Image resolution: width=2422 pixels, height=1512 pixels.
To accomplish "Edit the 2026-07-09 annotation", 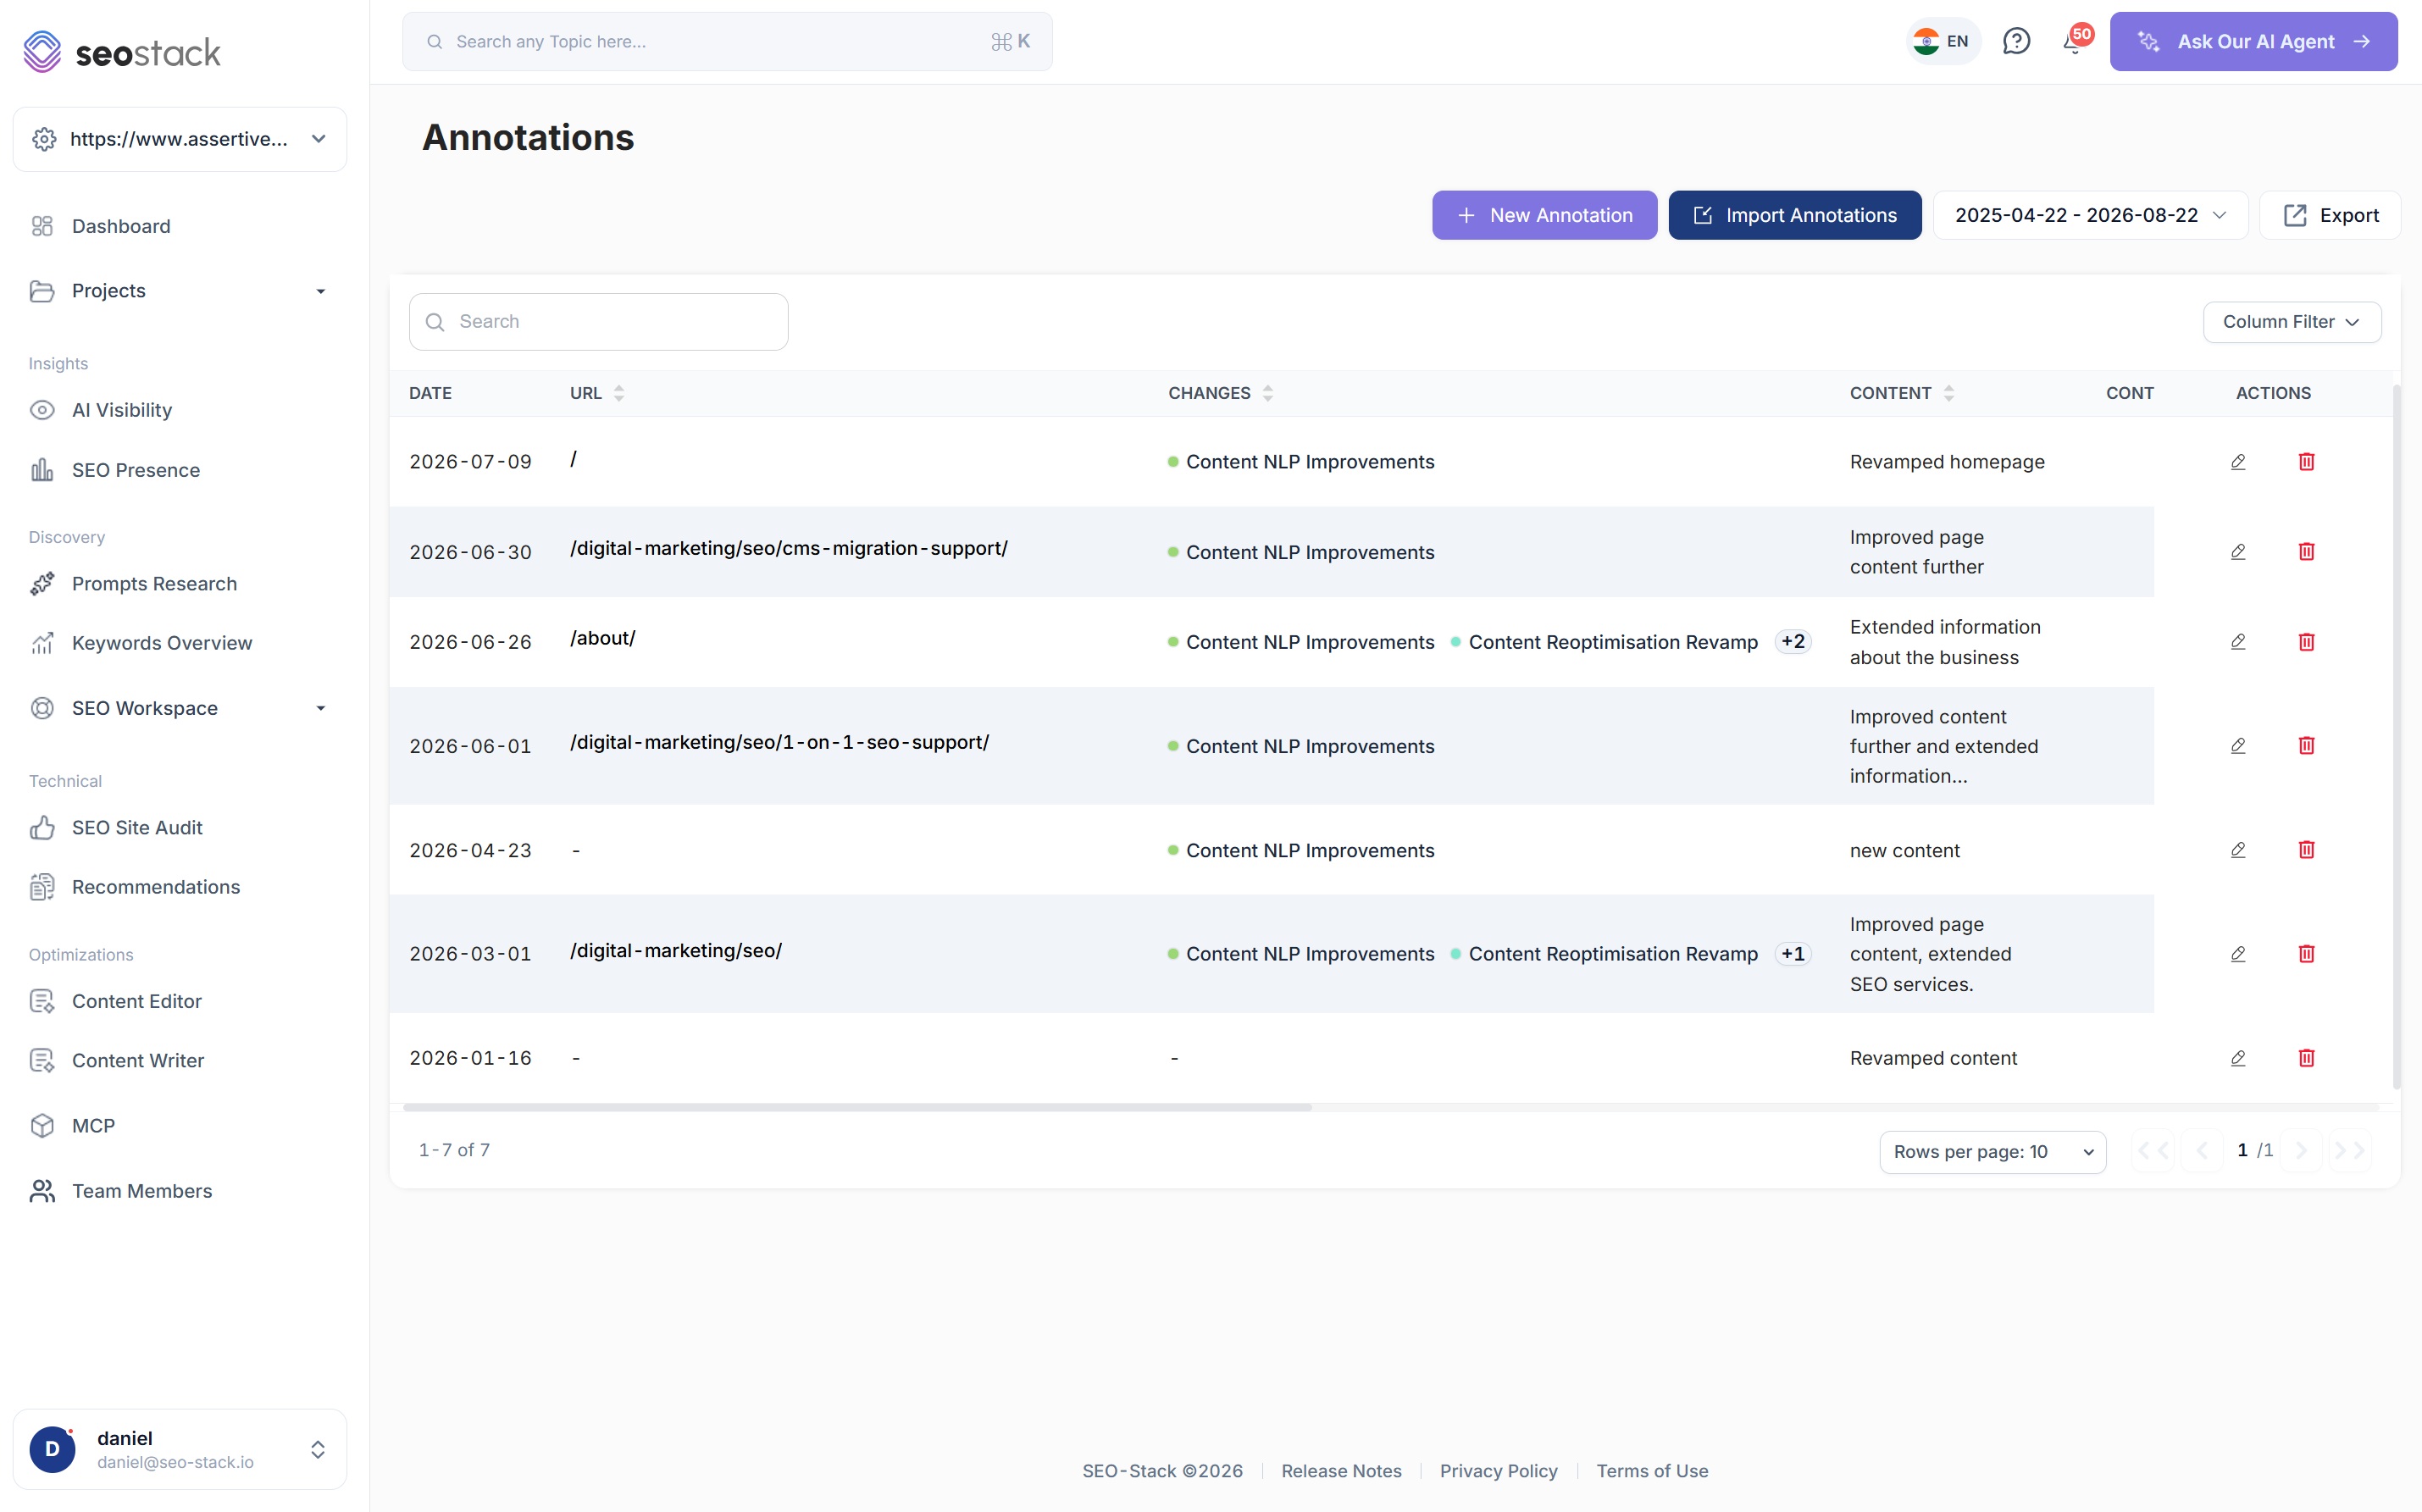I will point(2238,462).
